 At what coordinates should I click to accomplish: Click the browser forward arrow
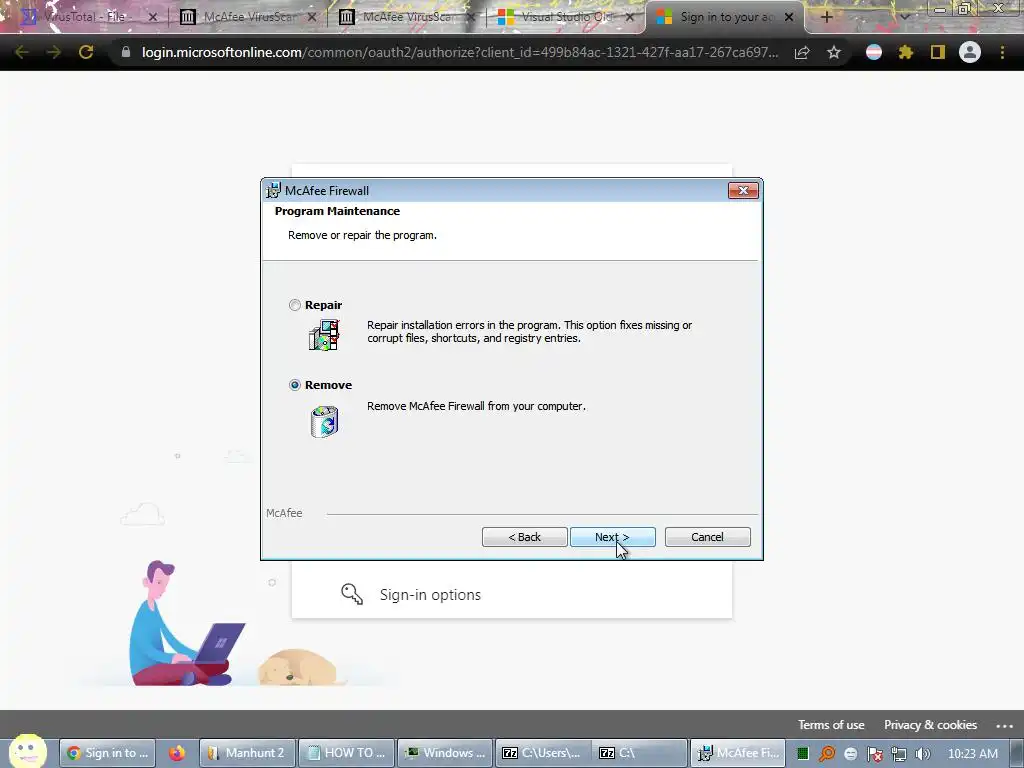(x=54, y=52)
